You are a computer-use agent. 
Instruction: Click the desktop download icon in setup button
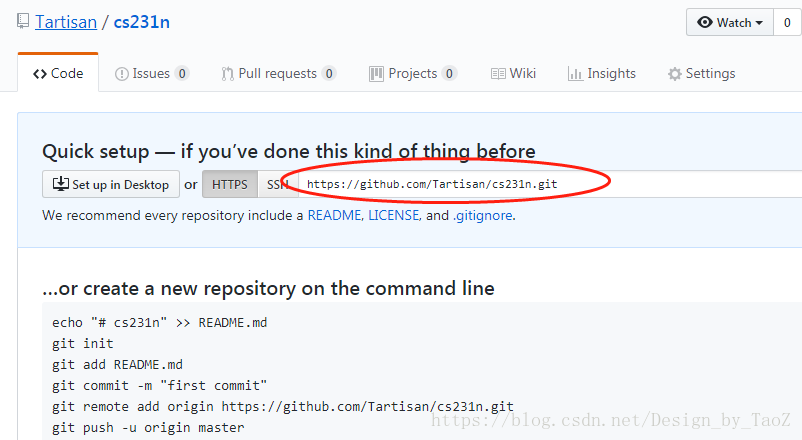61,184
